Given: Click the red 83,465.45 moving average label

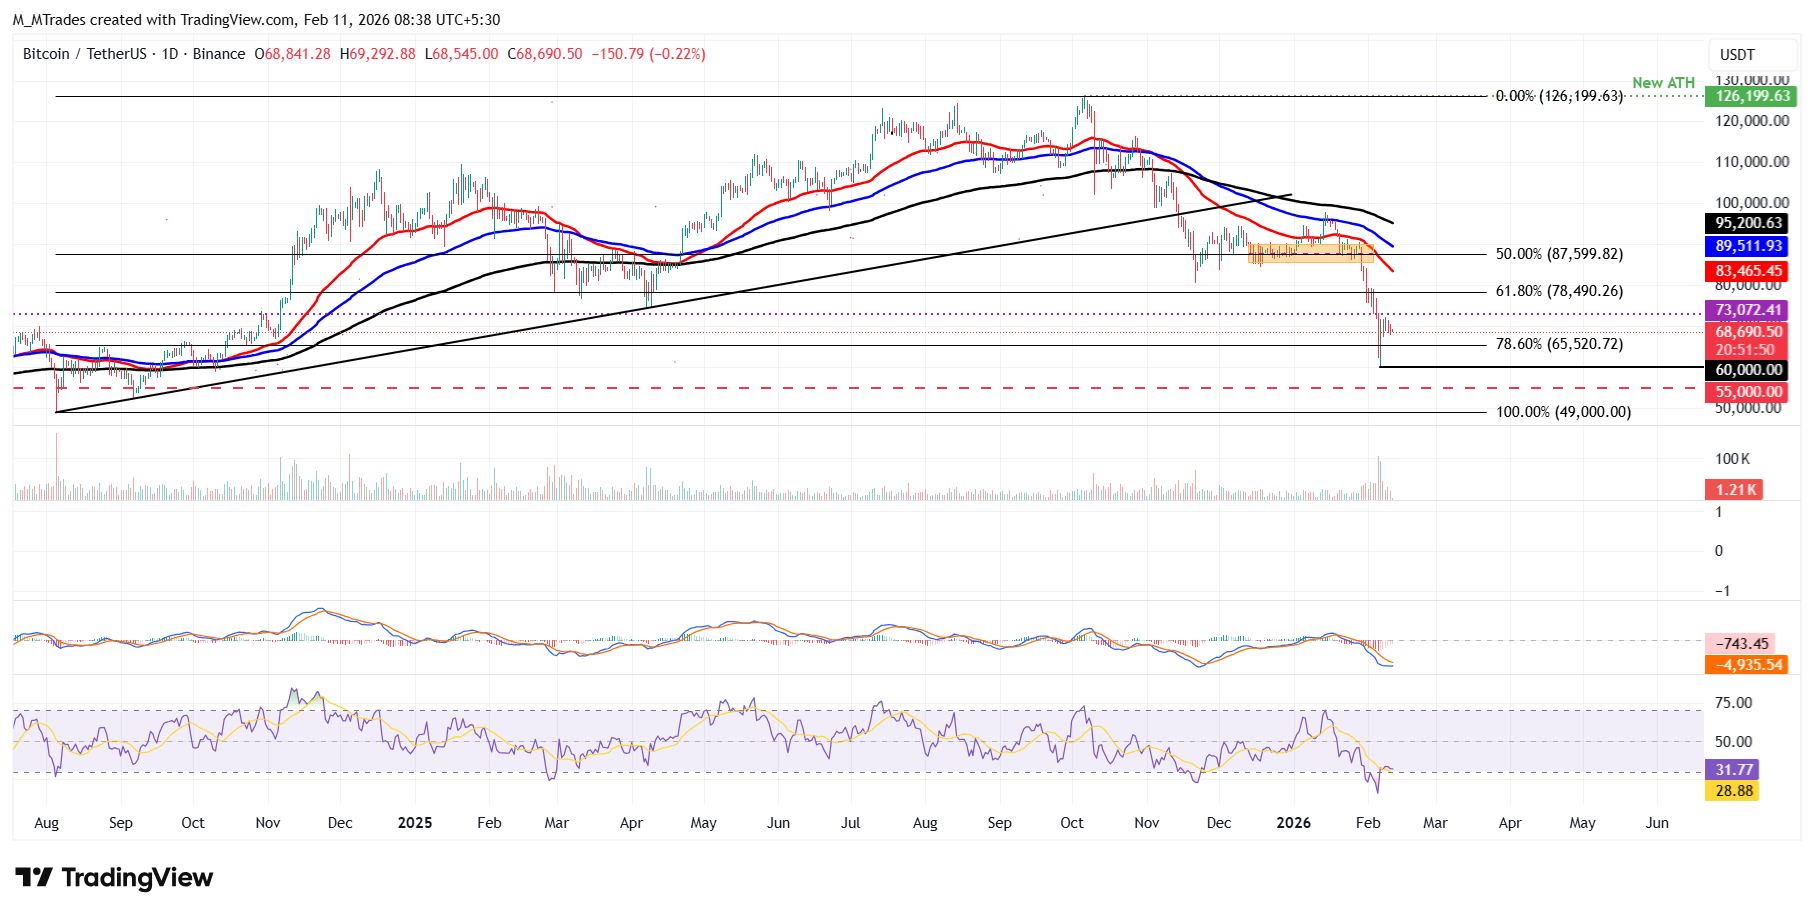Looking at the screenshot, I should pos(1745,271).
